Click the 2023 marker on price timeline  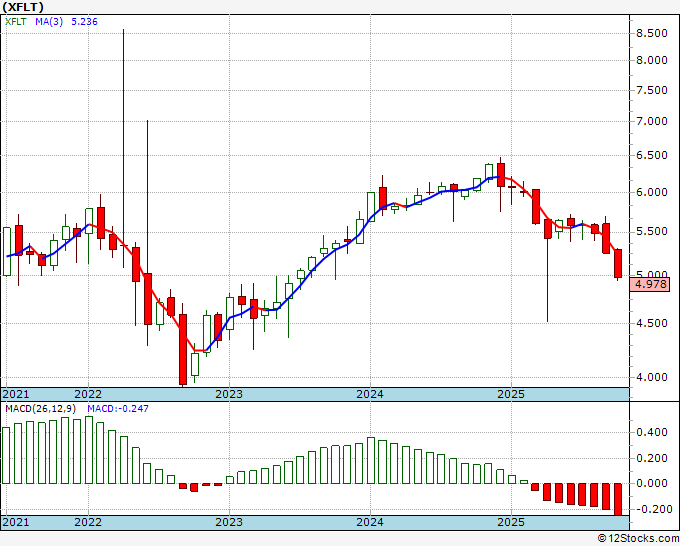[x=229, y=394]
